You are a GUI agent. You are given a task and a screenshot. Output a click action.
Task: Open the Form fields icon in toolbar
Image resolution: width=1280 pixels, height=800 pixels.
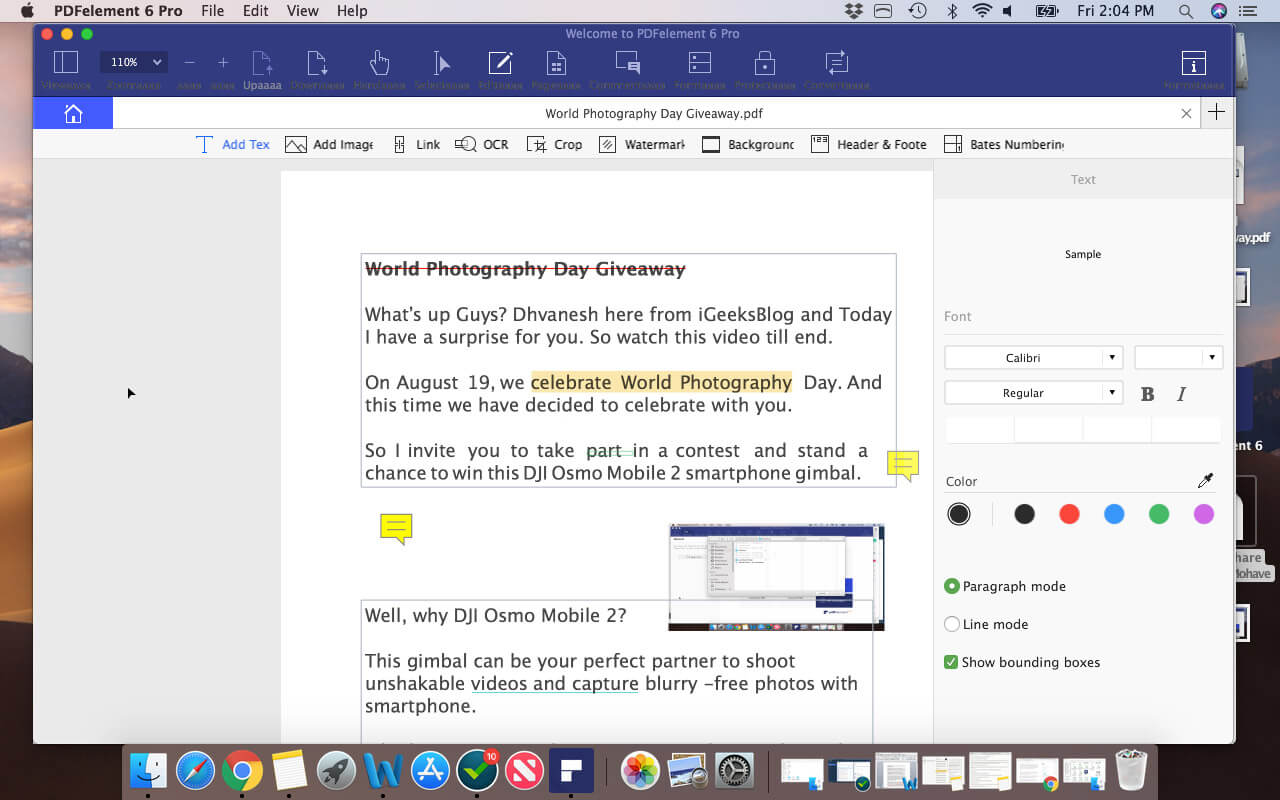pyautogui.click(x=699, y=62)
